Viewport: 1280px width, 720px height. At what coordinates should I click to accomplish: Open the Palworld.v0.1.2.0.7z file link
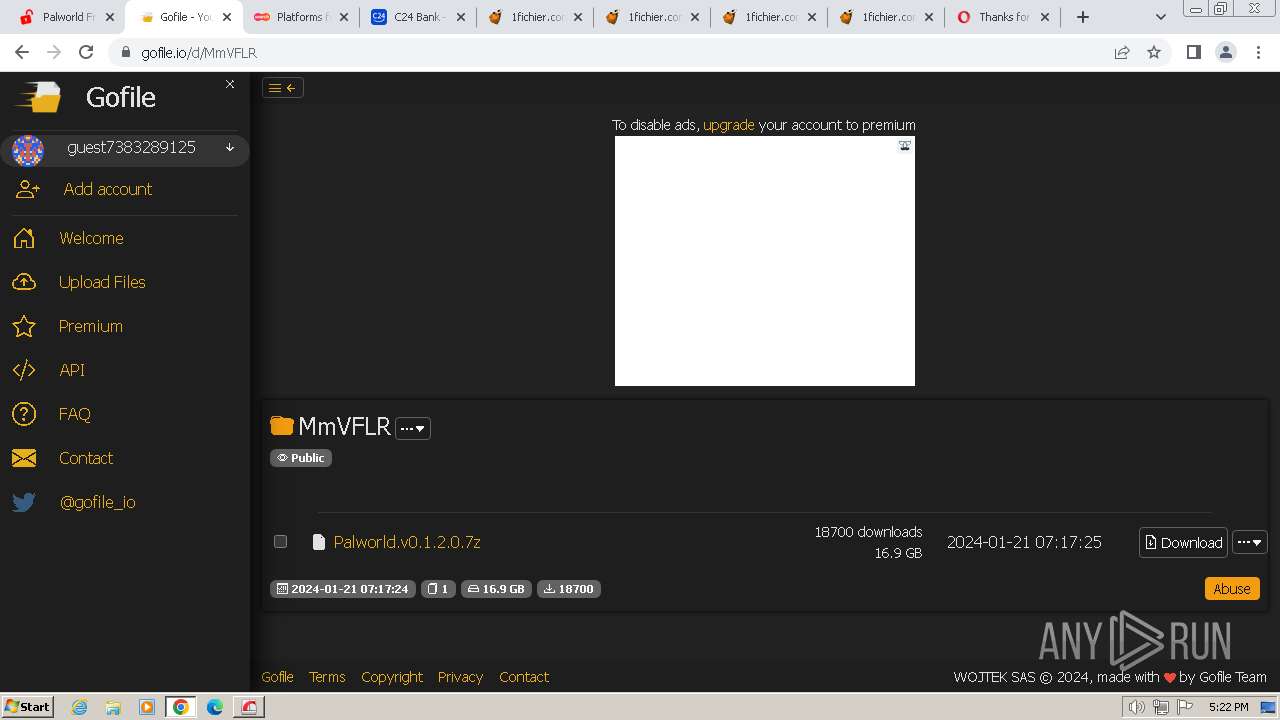[x=407, y=542]
